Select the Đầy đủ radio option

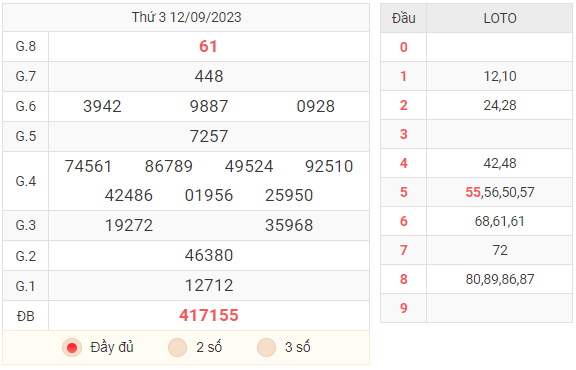click(x=72, y=348)
